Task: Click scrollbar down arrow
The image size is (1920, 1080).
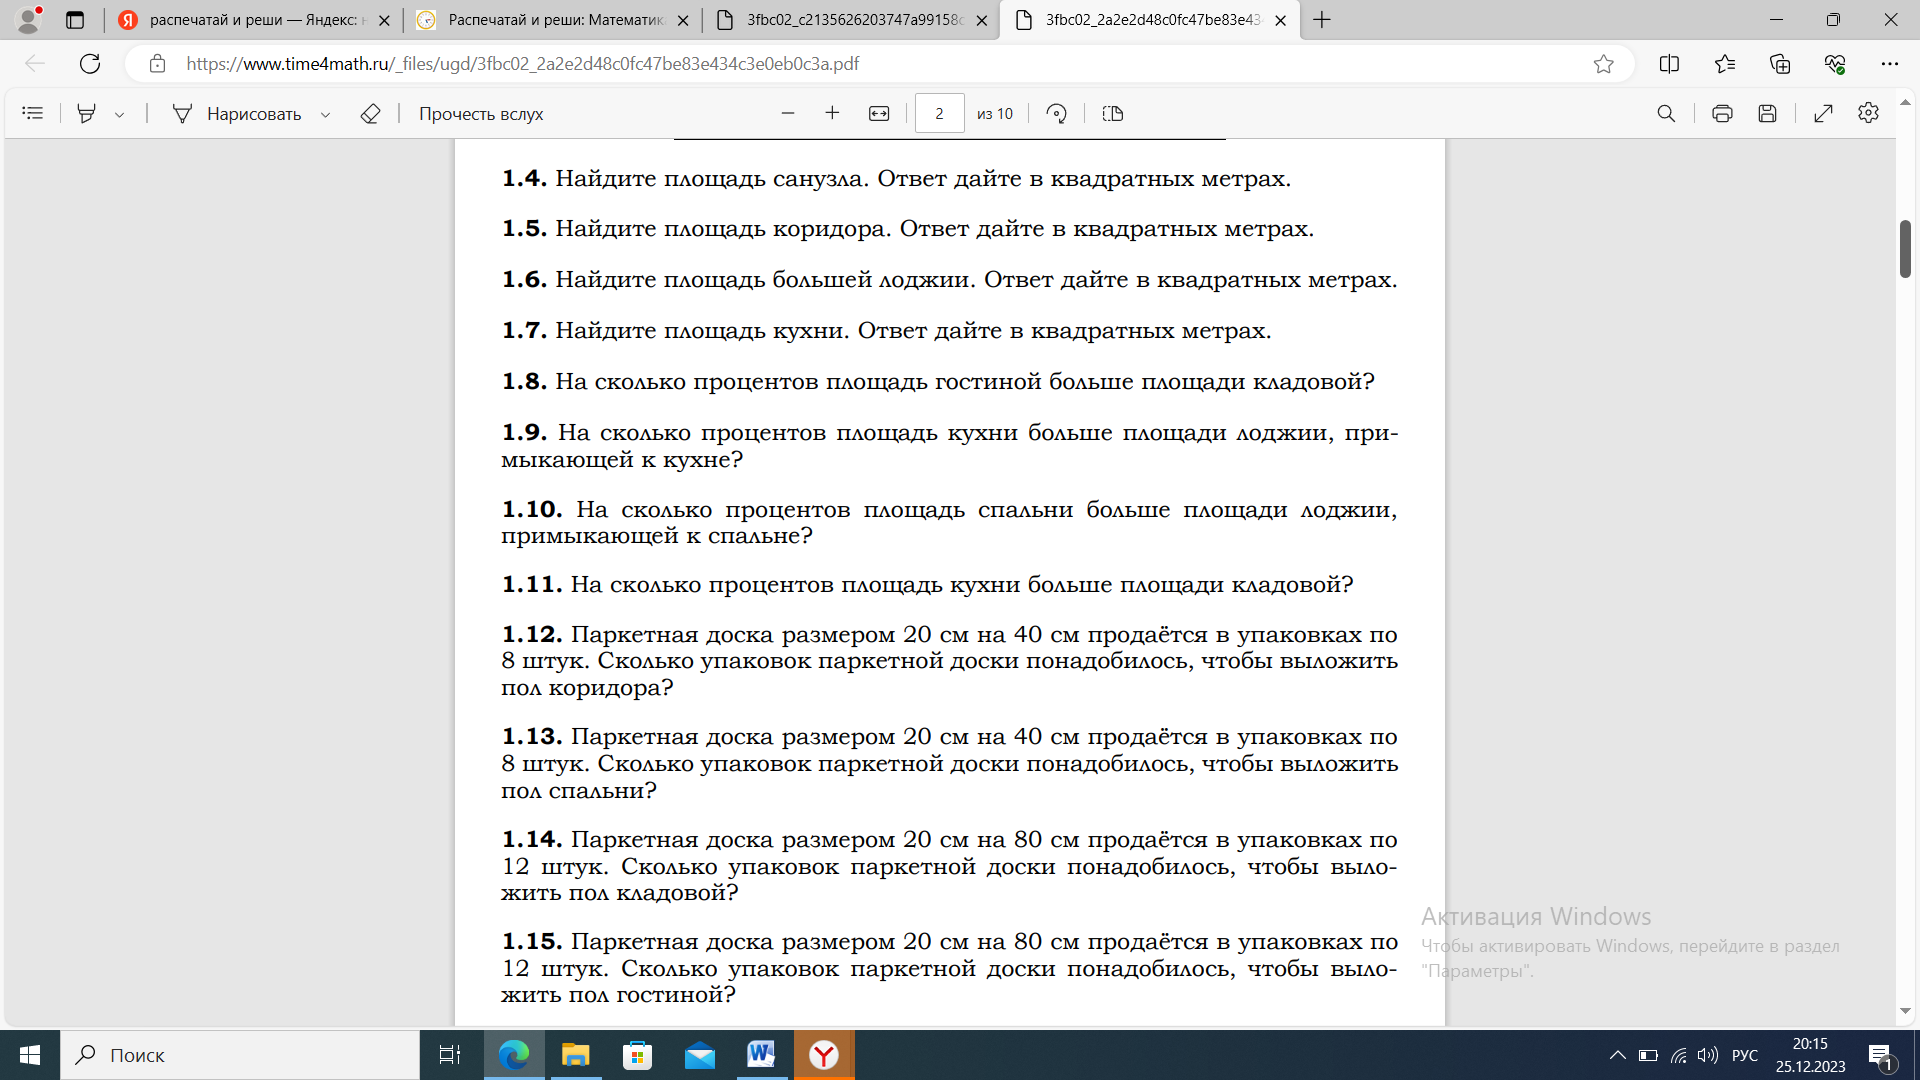Action: [x=1905, y=1011]
